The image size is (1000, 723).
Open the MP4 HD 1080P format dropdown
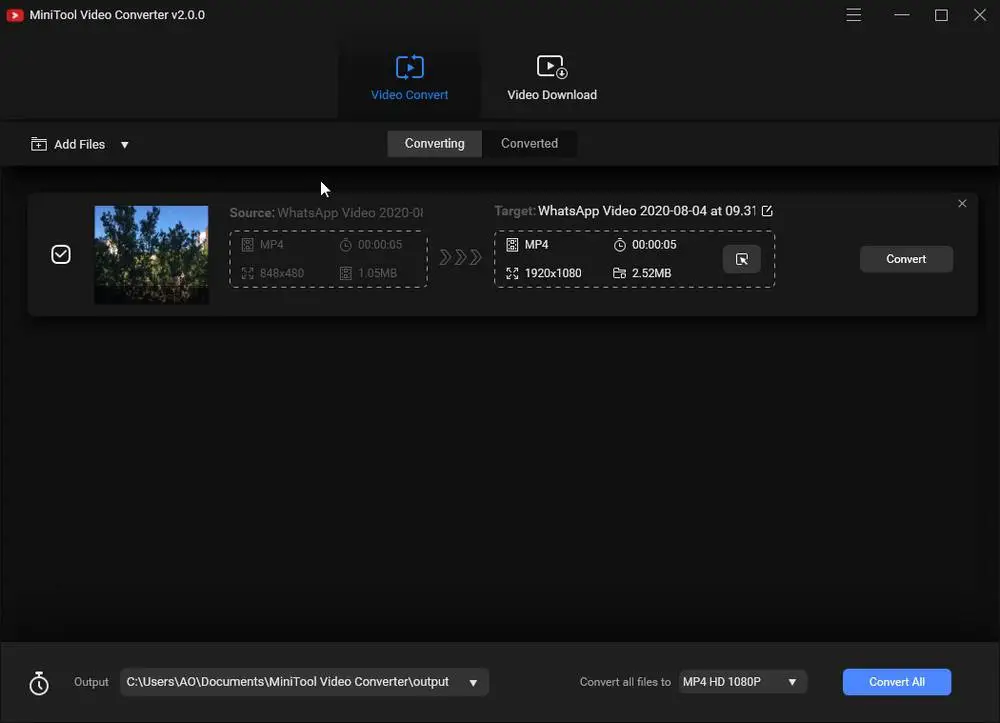[742, 682]
